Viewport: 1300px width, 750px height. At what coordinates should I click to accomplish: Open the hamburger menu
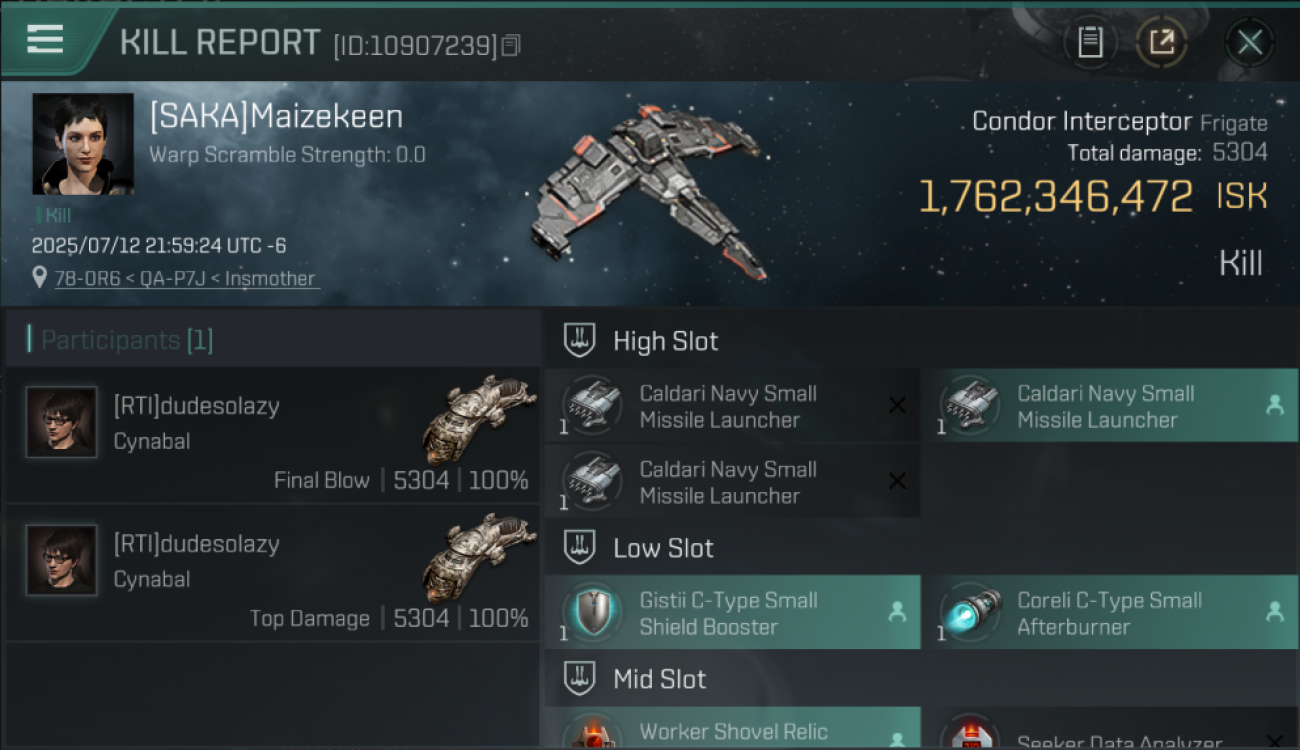pyautogui.click(x=45, y=40)
